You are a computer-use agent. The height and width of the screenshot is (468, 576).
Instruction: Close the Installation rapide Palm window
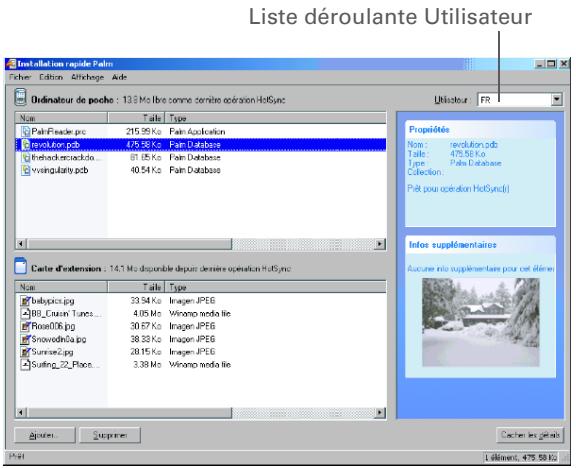tap(564, 64)
